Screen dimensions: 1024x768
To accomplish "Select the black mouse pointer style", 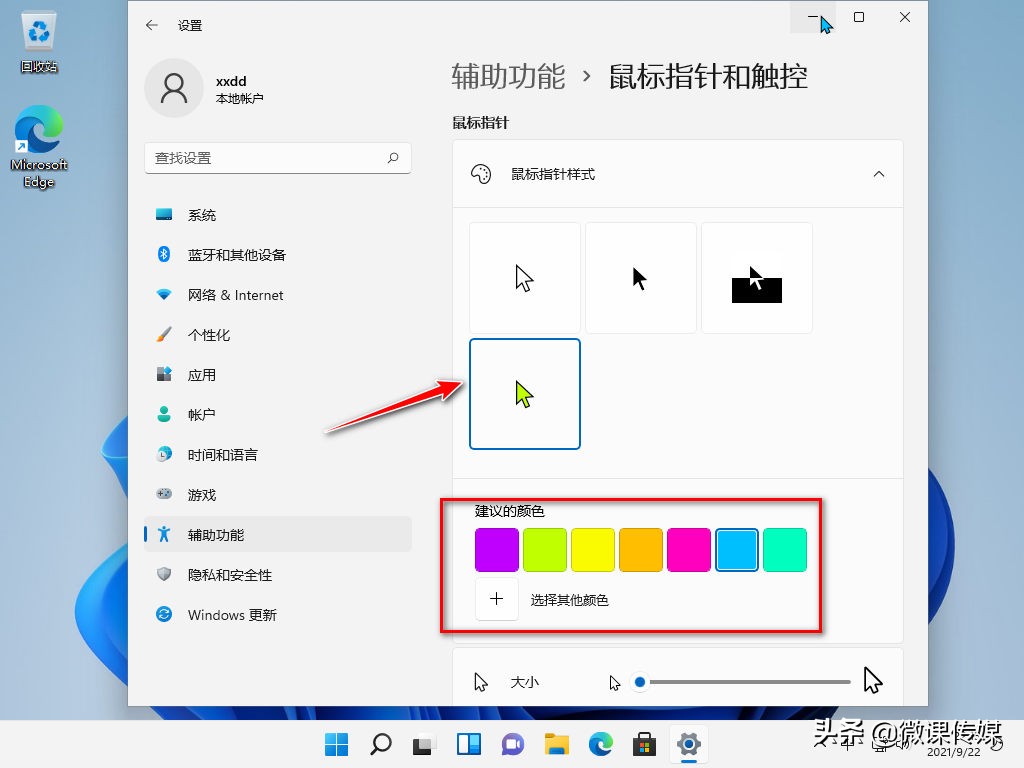I will point(641,278).
